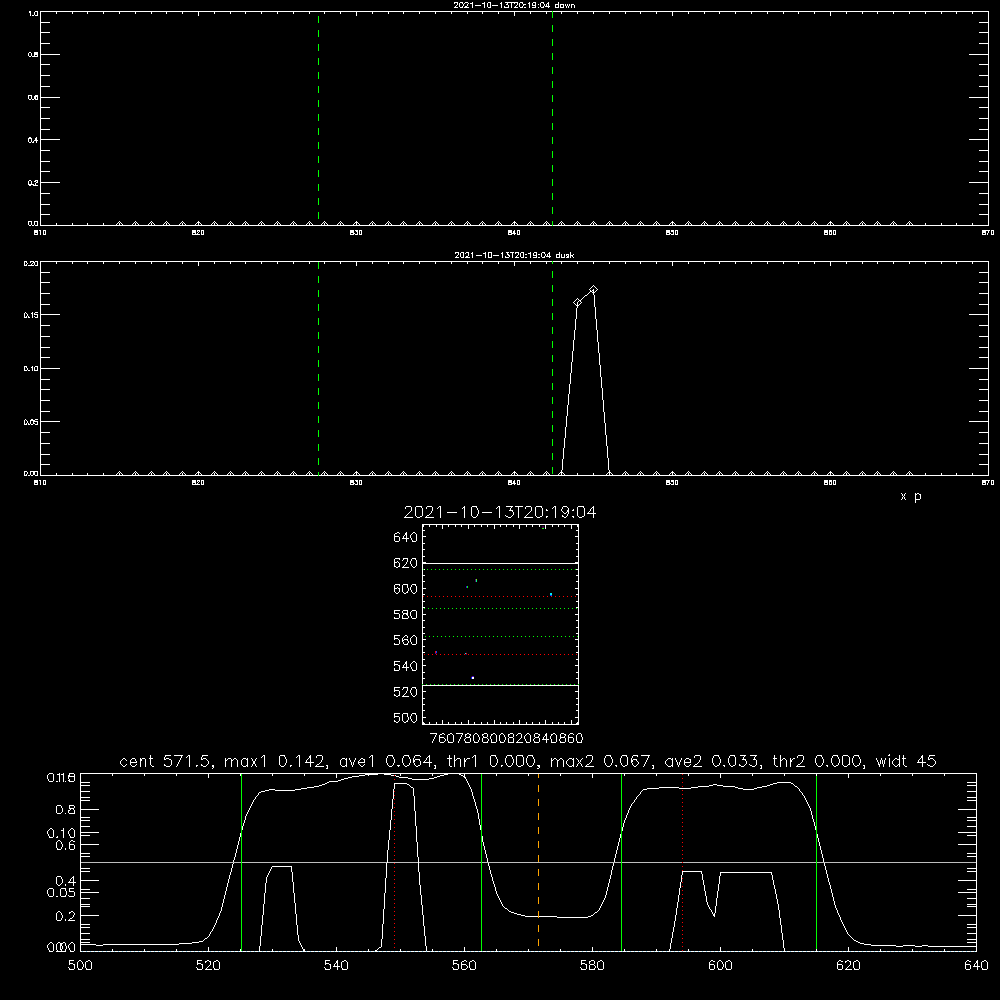This screenshot has height=1000, width=1000.
Task: Click the bottom plot's '640' x-axis label
Action: (x=976, y=966)
